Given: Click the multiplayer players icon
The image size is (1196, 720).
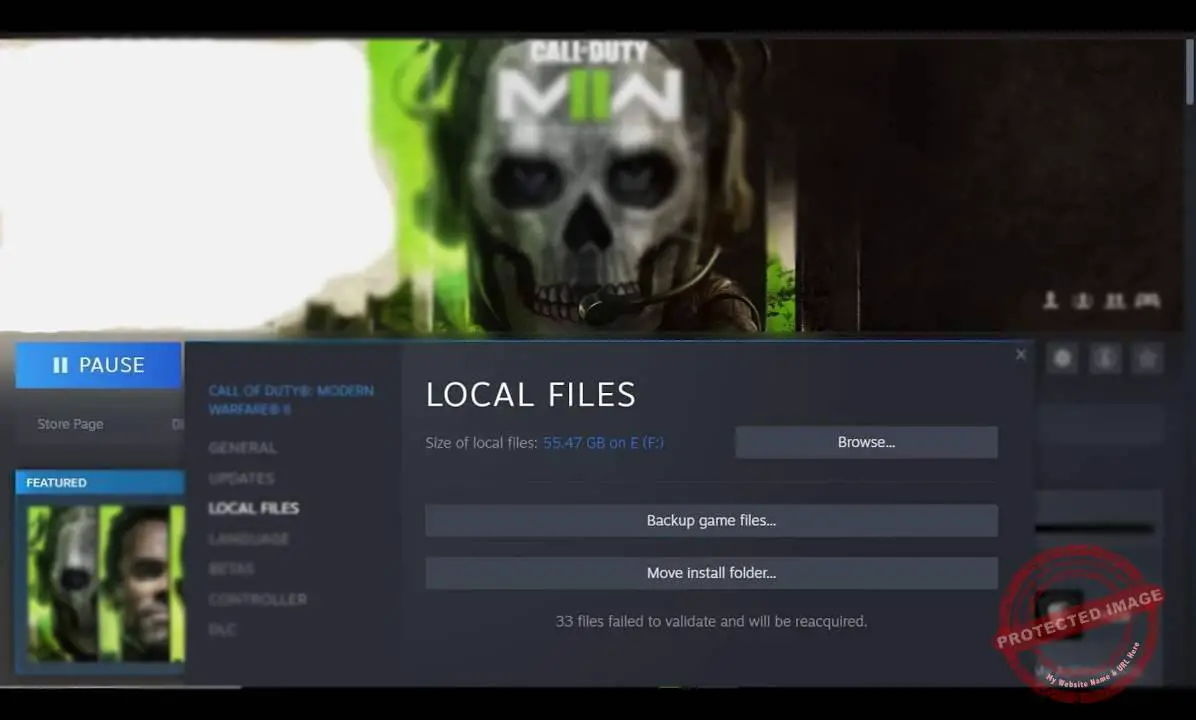Looking at the screenshot, I should [x=1113, y=300].
